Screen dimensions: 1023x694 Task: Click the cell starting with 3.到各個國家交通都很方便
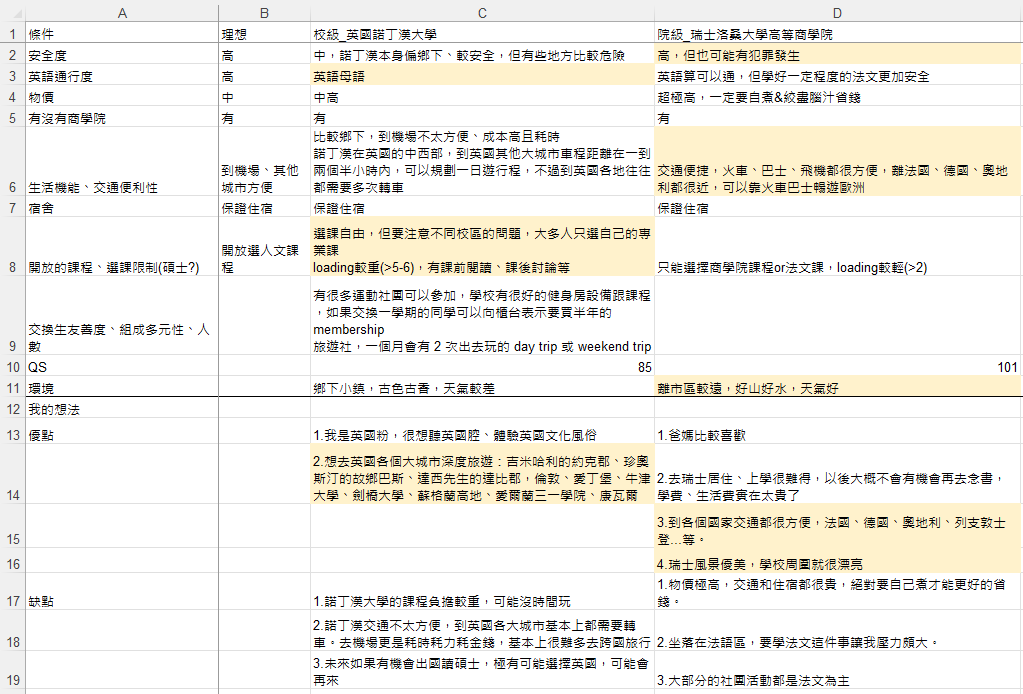click(838, 526)
